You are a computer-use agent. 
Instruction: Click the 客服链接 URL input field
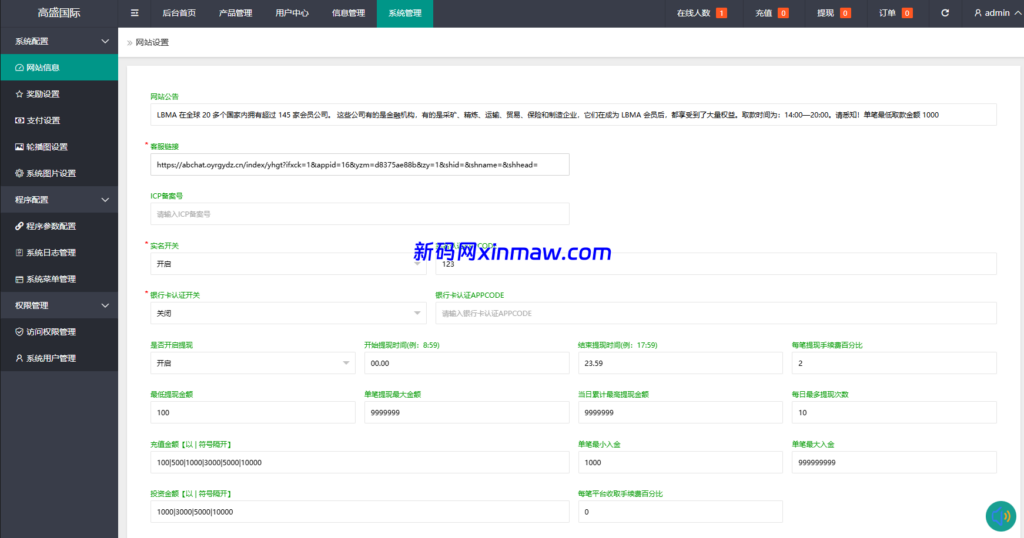coord(360,165)
